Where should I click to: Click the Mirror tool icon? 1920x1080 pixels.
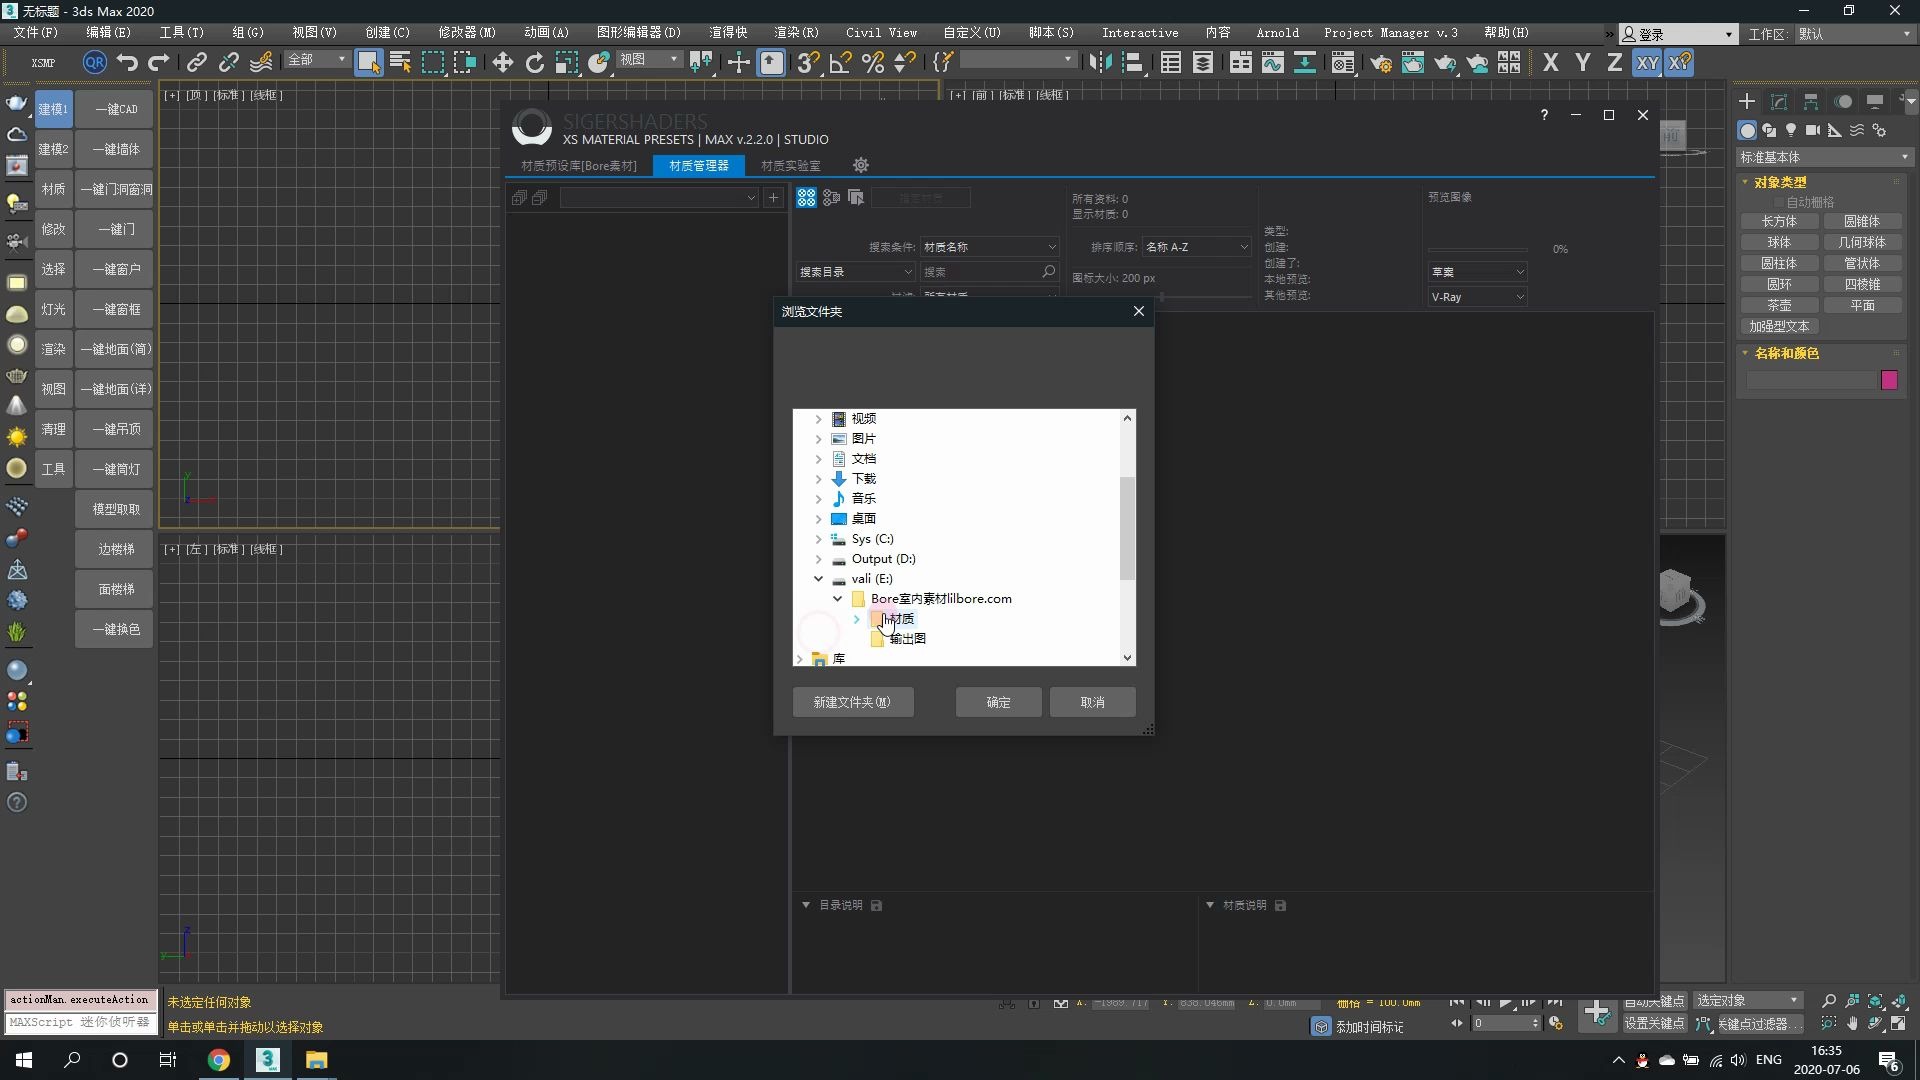point(1100,63)
